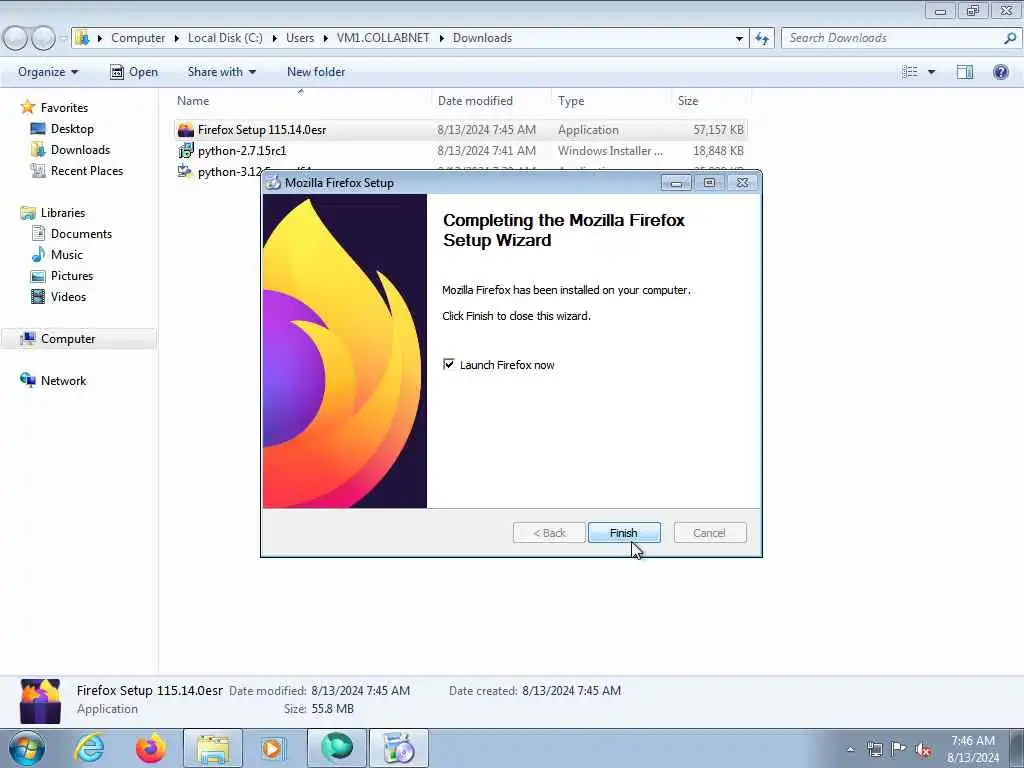Viewport: 1024px width, 768px height.
Task: Open Videos library
Action: pyautogui.click(x=69, y=296)
